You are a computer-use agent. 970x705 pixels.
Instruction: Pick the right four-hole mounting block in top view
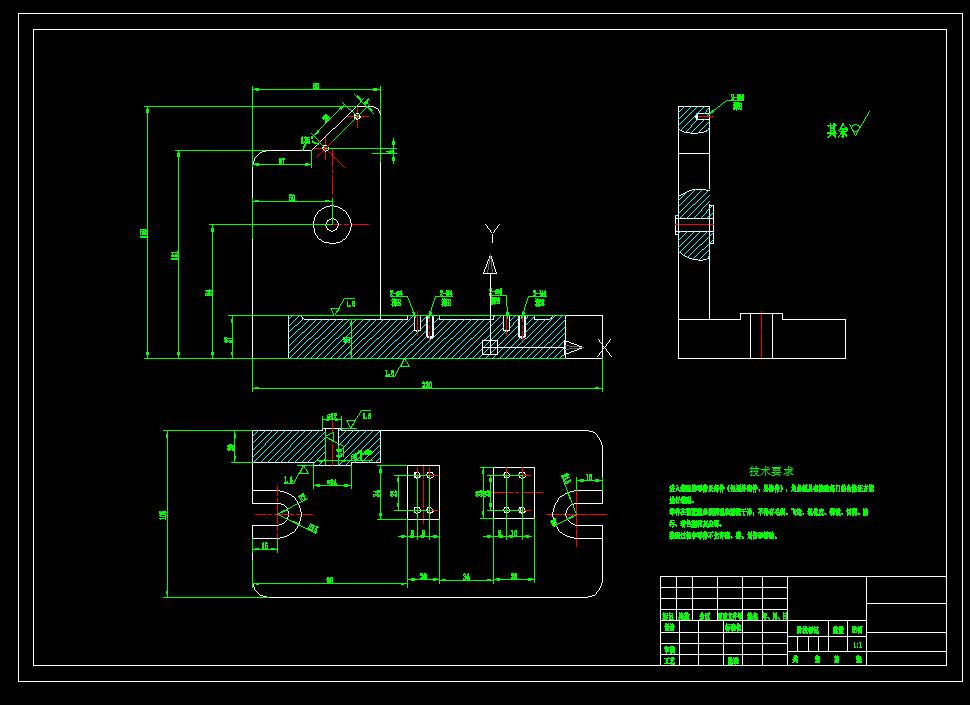click(514, 493)
